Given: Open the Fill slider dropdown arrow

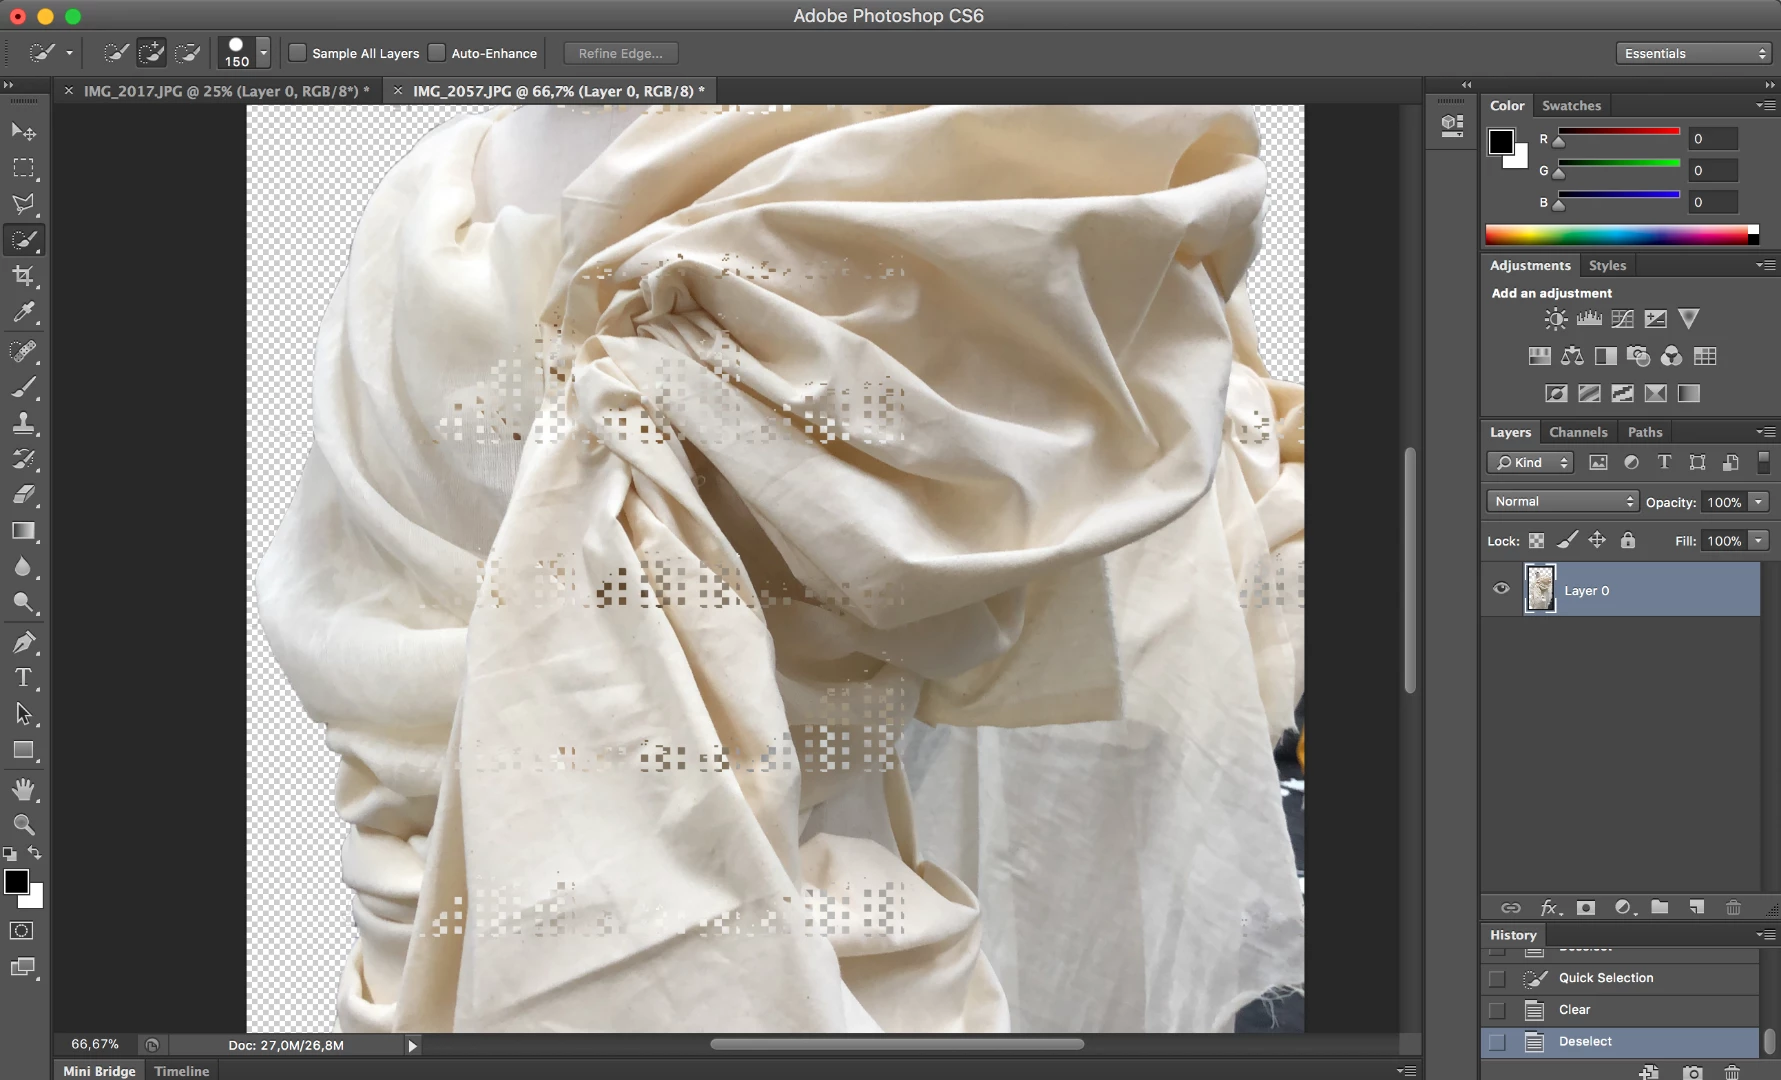Looking at the screenshot, I should pyautogui.click(x=1758, y=541).
